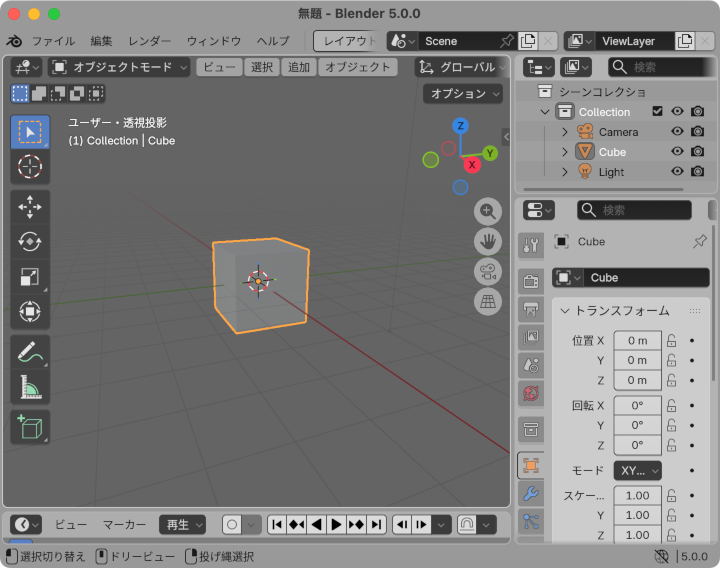This screenshot has height=568, width=720.
Task: Activate the 3D Cursor tool
Action: point(30,167)
